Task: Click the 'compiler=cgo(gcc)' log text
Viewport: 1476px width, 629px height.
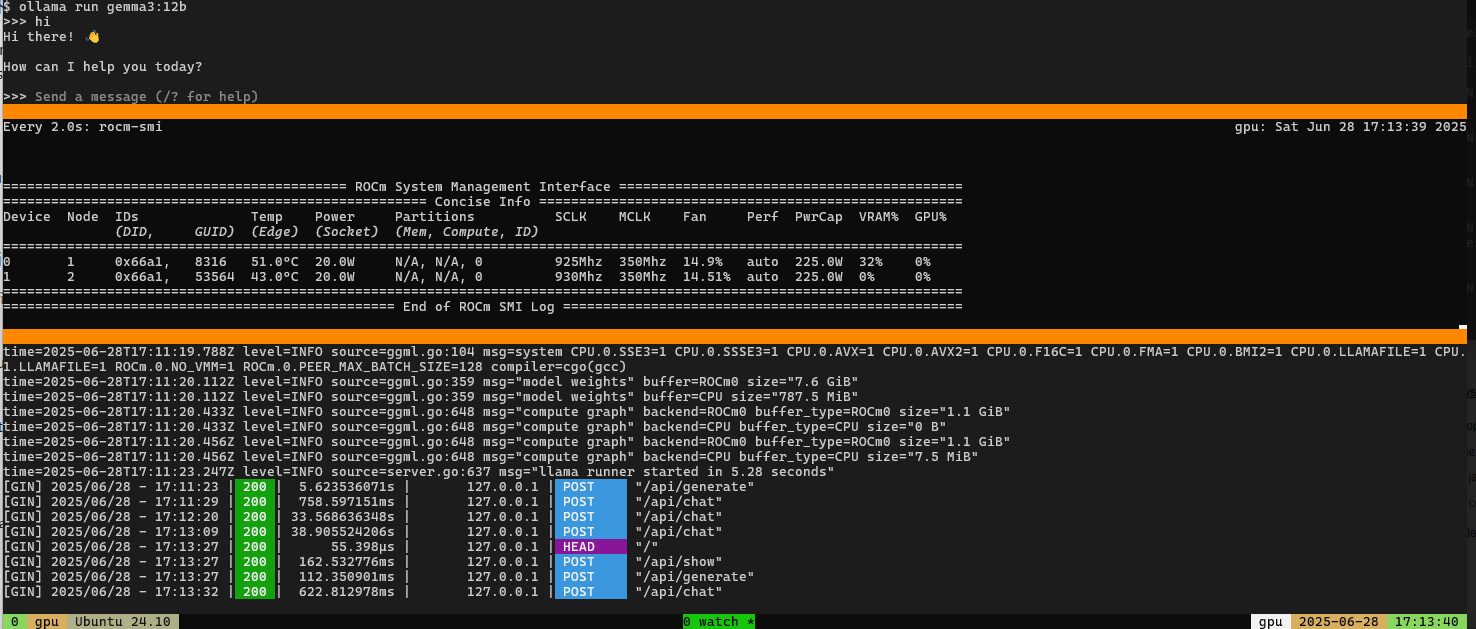Action: pos(559,367)
